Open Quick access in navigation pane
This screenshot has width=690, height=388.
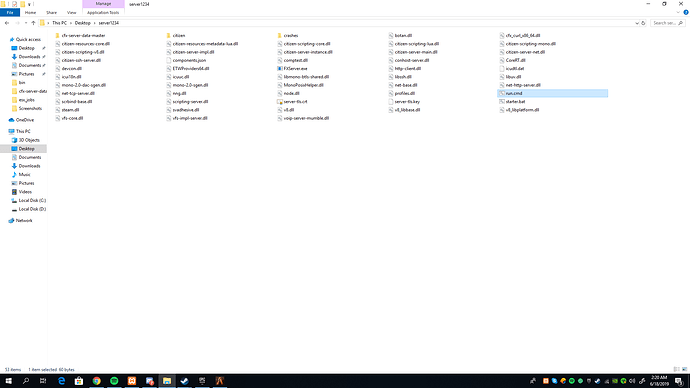(28, 40)
